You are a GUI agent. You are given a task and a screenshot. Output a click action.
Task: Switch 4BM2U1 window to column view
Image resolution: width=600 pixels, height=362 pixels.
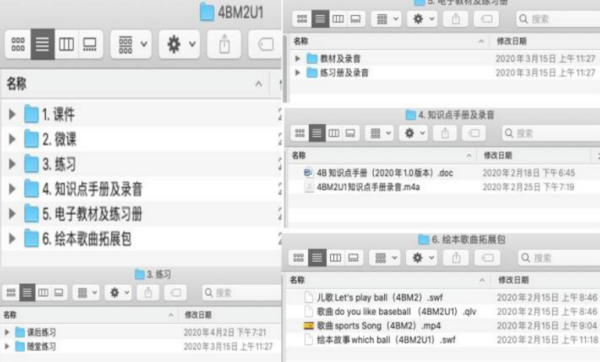coord(66,44)
